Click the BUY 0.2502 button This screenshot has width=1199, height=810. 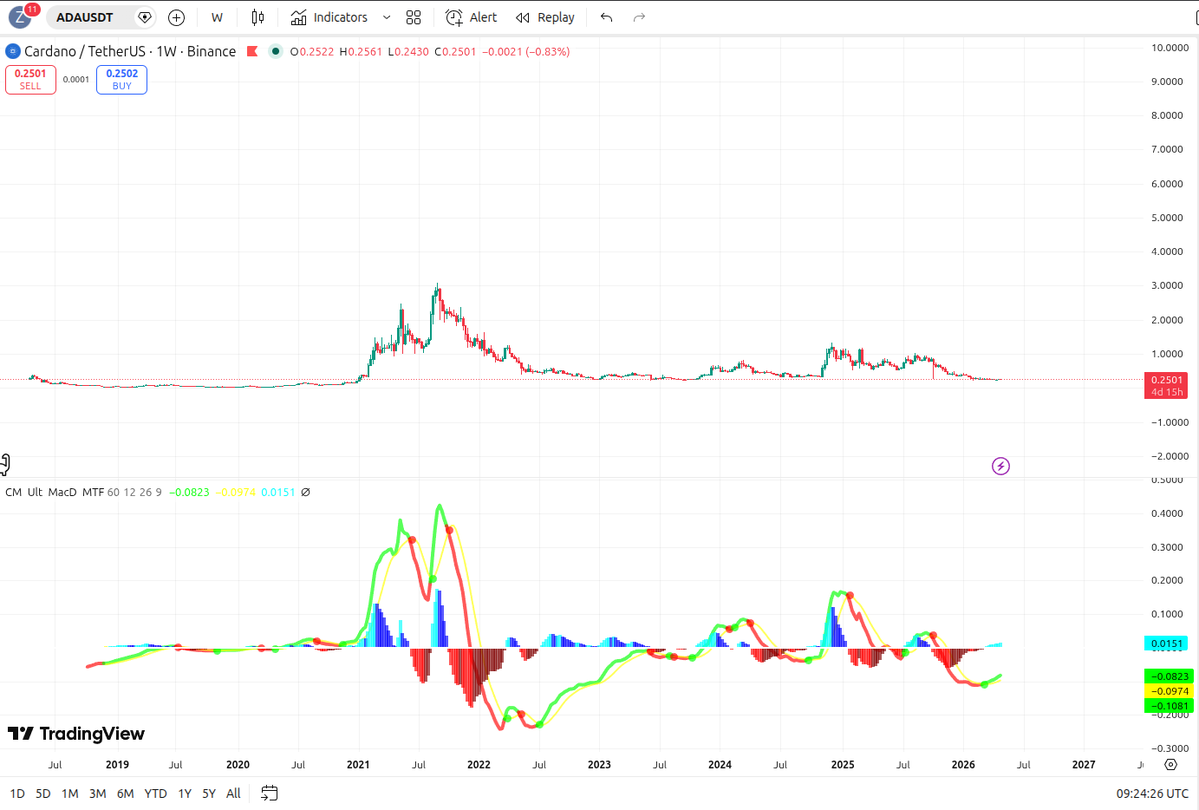coord(121,79)
